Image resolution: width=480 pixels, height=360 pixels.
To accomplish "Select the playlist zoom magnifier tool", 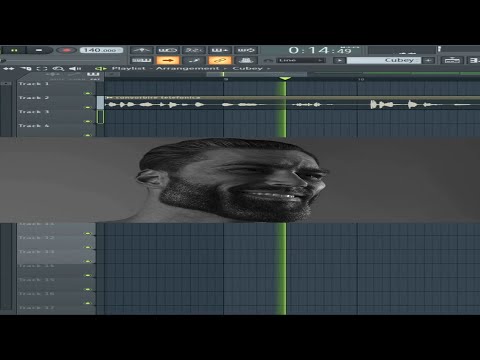I will tap(59, 69).
